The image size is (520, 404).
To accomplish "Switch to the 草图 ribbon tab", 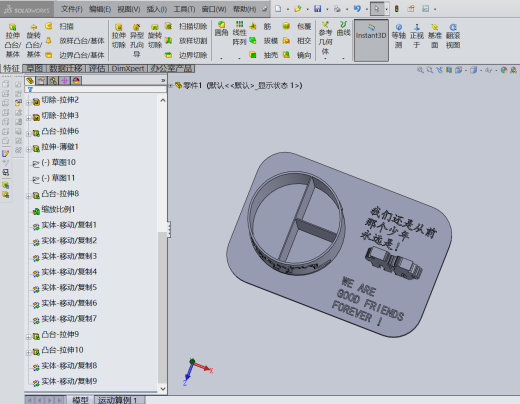I will click(x=34, y=69).
